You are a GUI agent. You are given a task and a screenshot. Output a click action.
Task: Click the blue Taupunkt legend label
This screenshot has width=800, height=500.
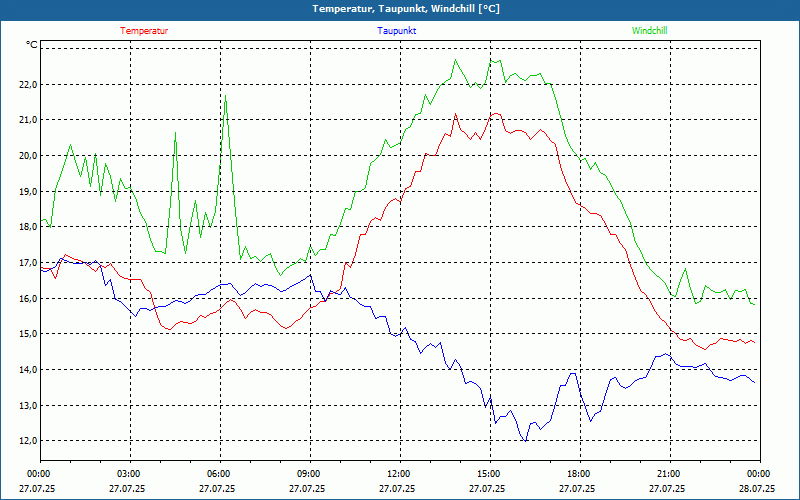397,30
